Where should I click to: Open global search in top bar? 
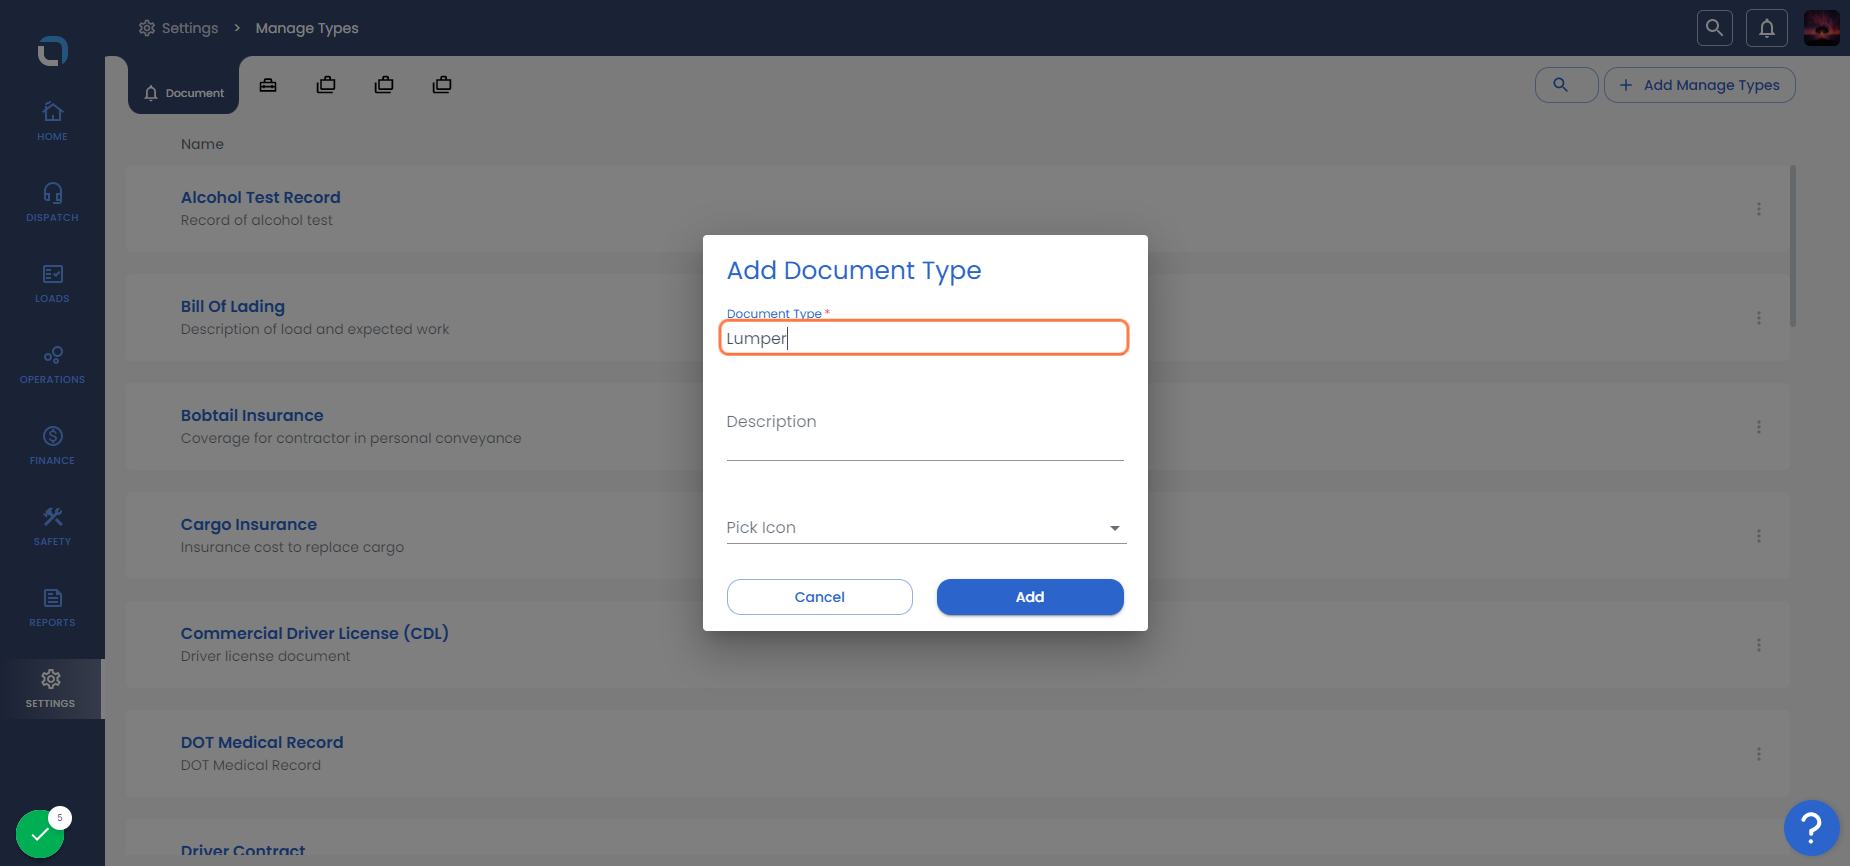pos(1714,28)
